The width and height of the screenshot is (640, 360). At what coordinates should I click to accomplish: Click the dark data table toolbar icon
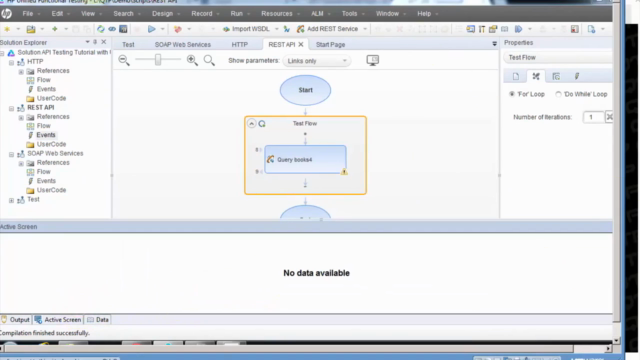tap(123, 29)
